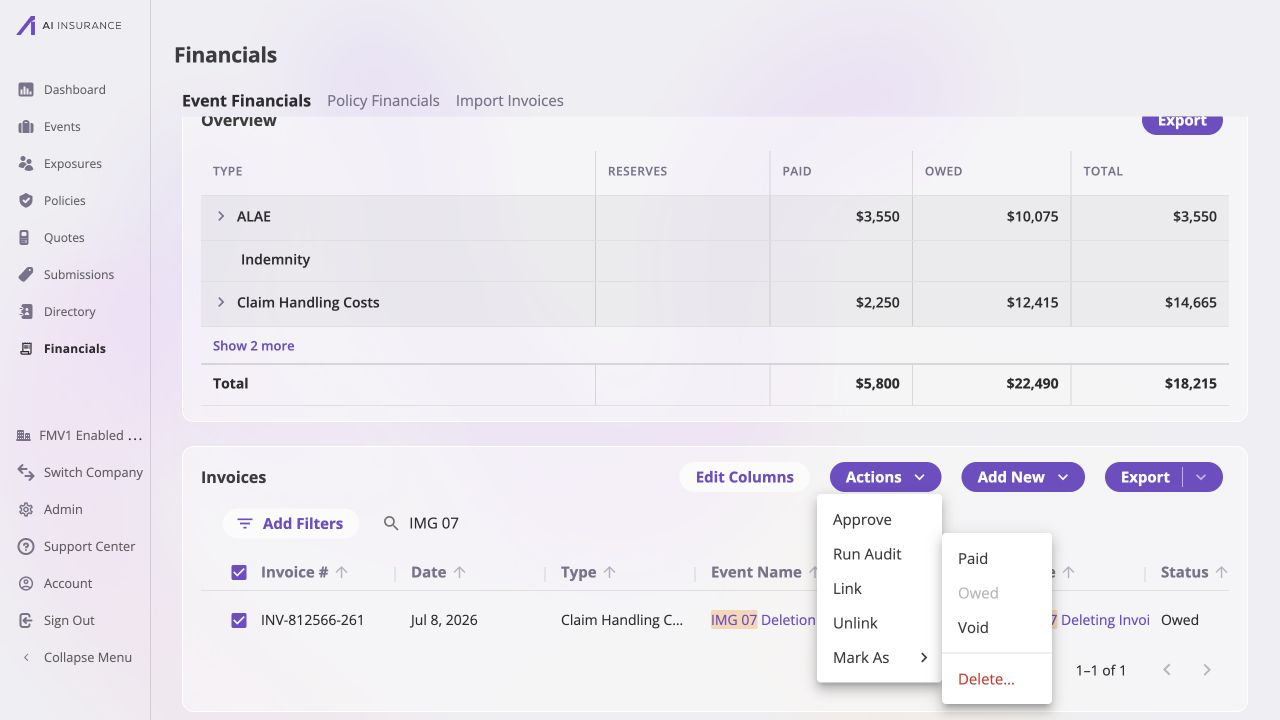Click Edit Columns button

[744, 477]
